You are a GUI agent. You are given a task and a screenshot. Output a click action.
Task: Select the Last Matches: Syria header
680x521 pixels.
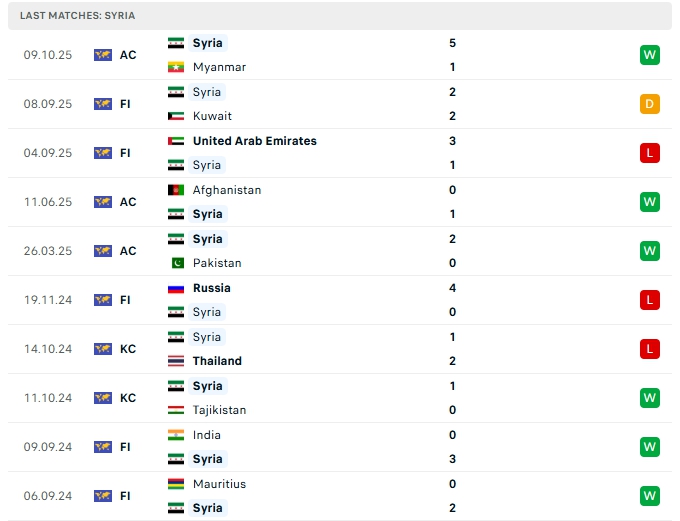coord(77,16)
